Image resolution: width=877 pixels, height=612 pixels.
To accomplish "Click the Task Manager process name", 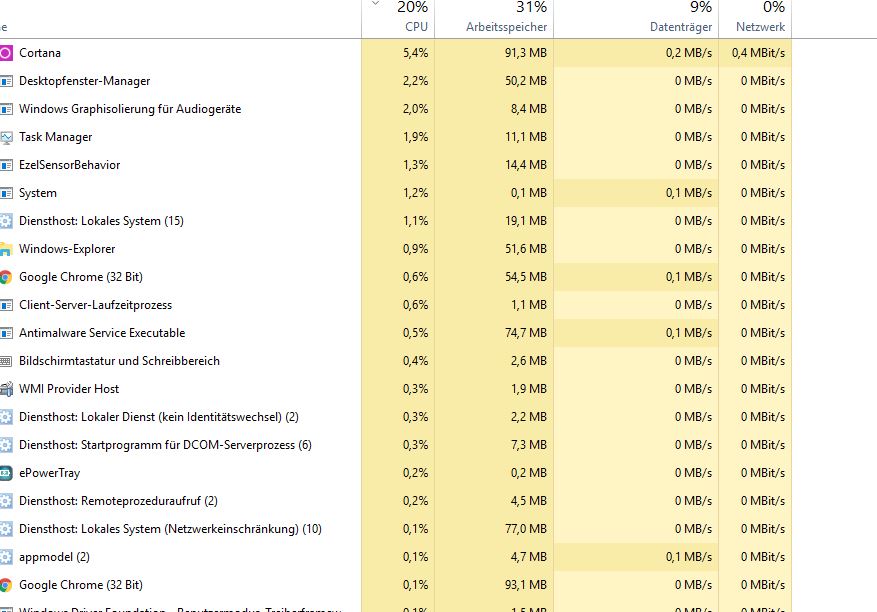I will click(x=55, y=137).
